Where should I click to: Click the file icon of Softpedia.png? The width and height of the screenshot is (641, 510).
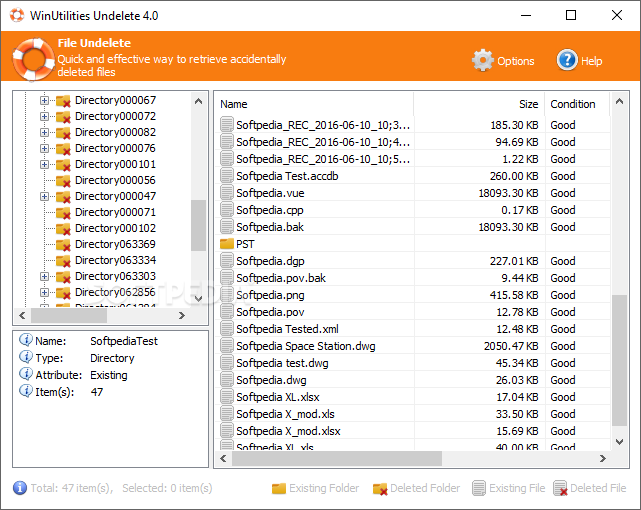point(226,295)
